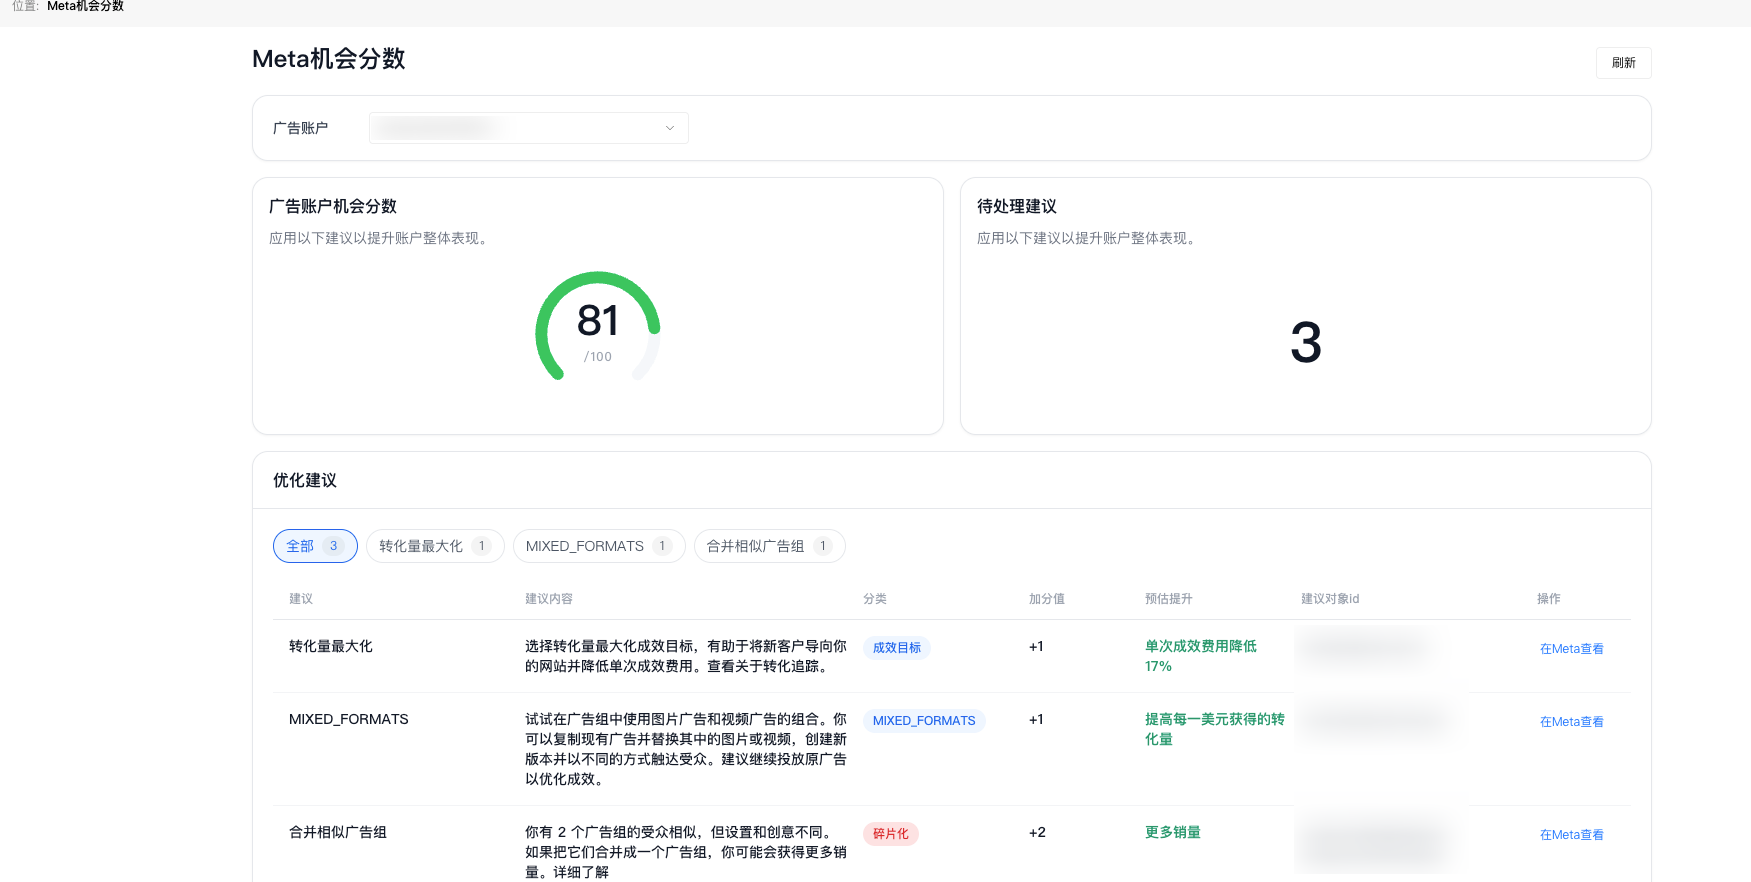Click the 更多销量 estimated uplift text
The height and width of the screenshot is (882, 1751).
pyautogui.click(x=1173, y=832)
